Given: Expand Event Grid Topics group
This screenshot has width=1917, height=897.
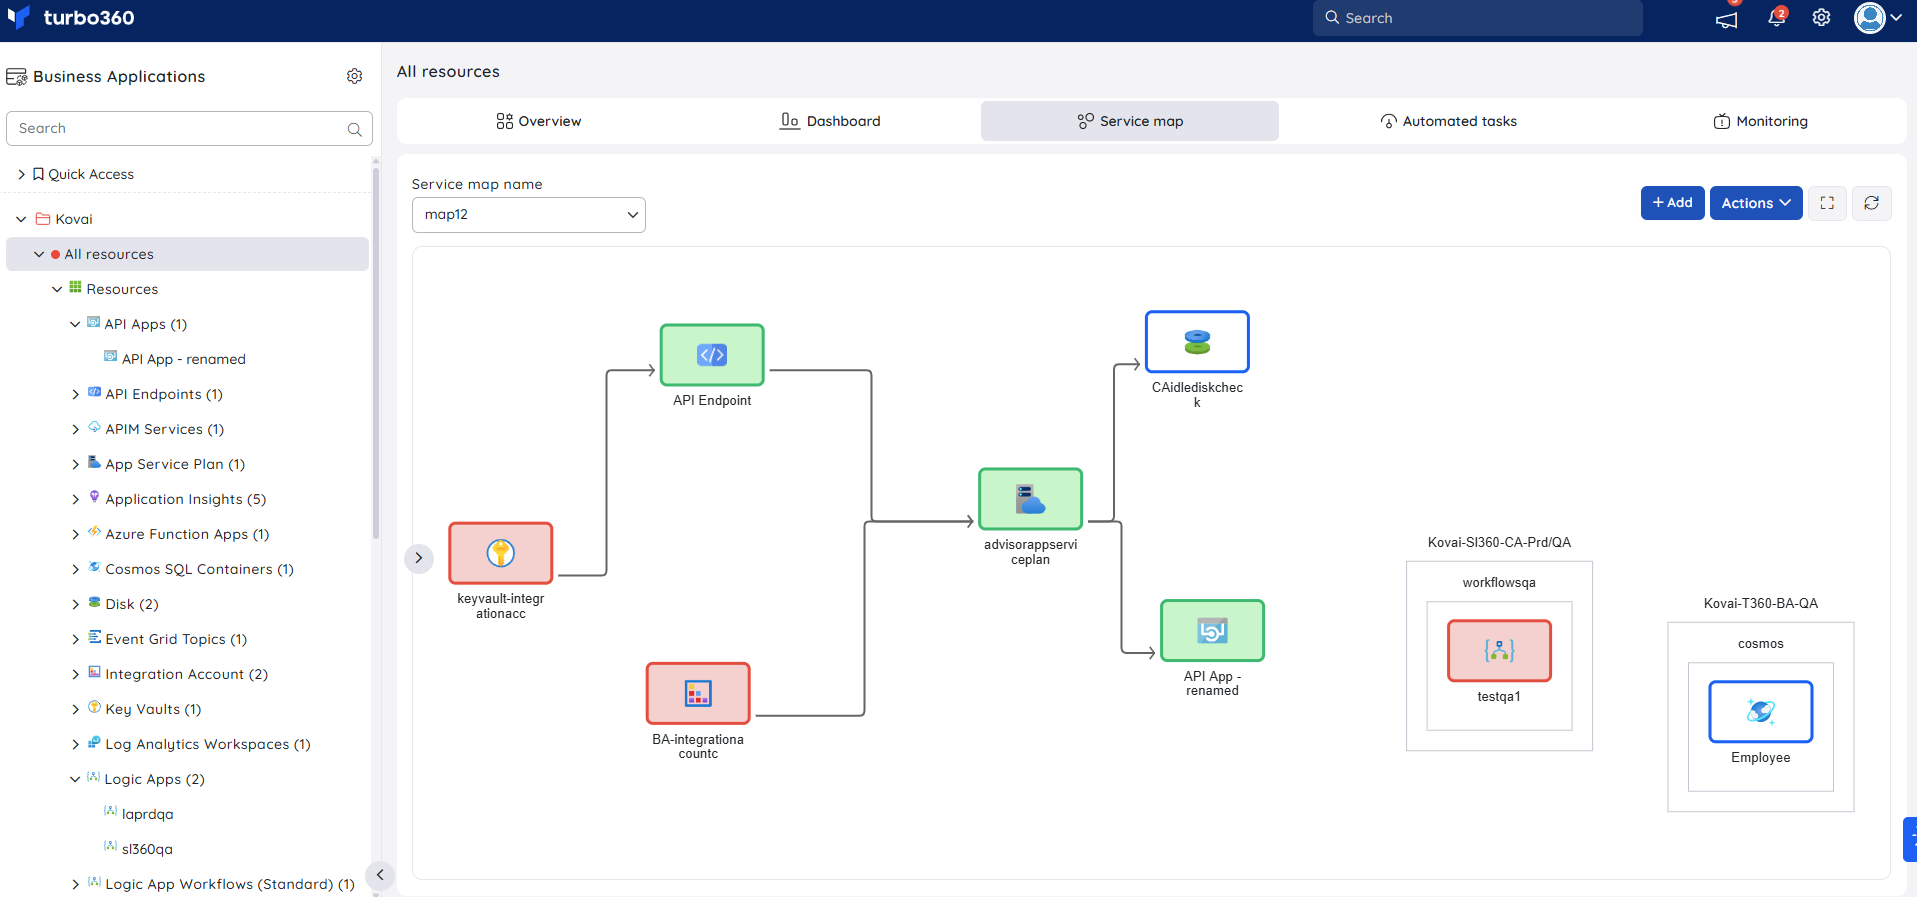Looking at the screenshot, I should pos(75,639).
